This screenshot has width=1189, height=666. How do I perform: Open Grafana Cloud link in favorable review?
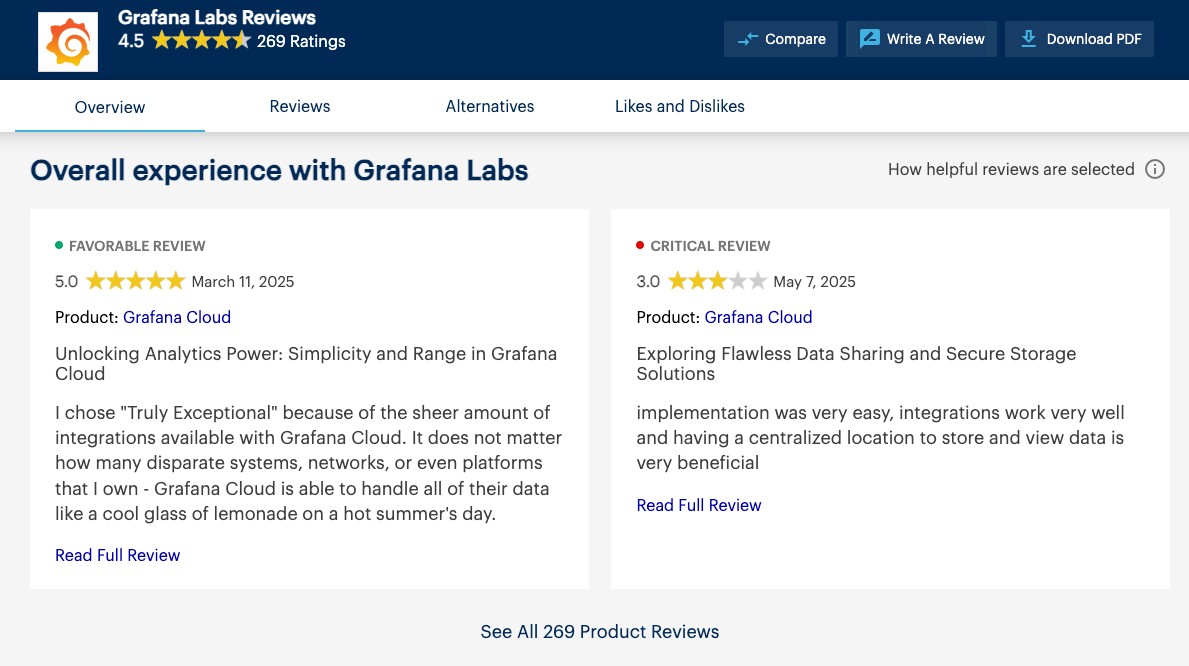point(177,317)
